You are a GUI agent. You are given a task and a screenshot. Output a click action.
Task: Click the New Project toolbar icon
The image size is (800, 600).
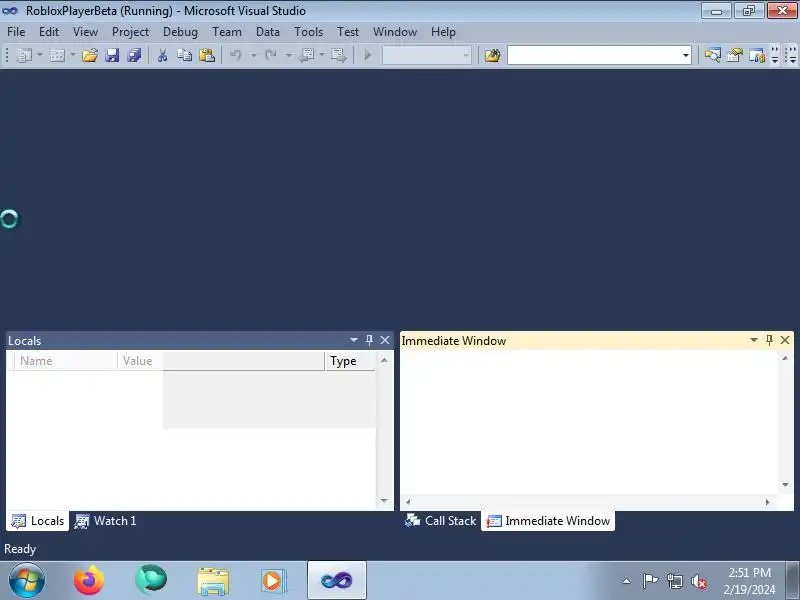[x=24, y=55]
